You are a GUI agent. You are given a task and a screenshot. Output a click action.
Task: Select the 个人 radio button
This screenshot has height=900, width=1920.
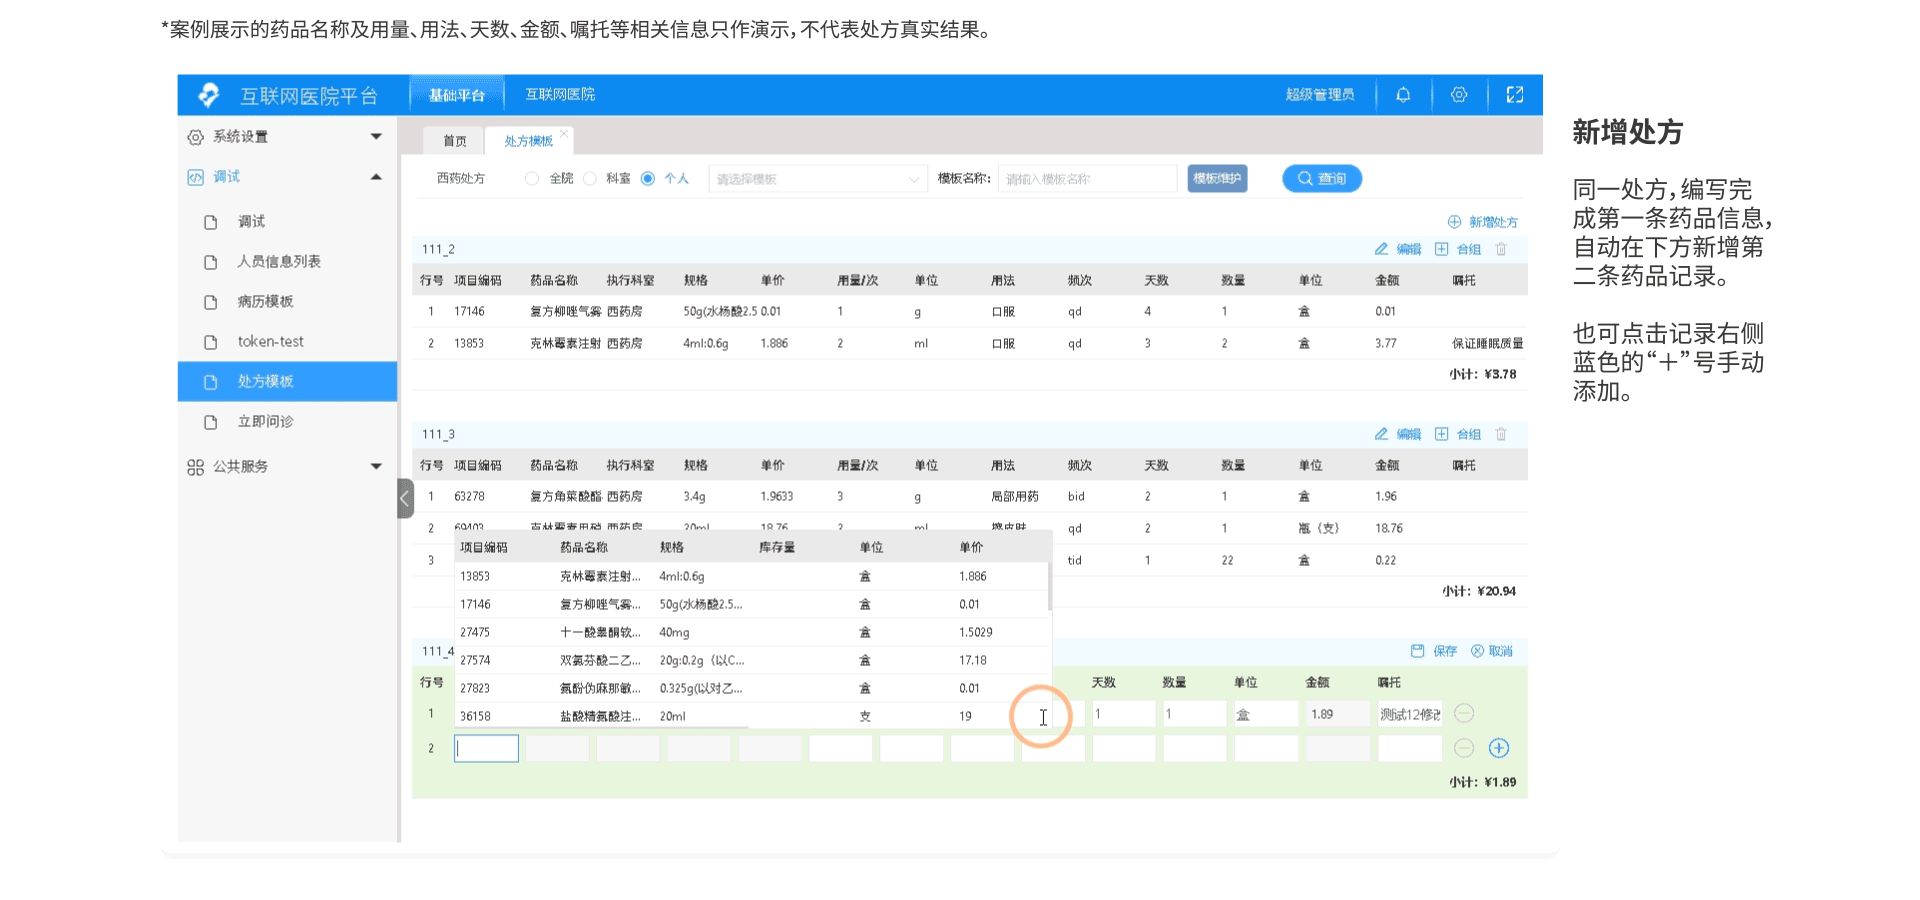648,179
